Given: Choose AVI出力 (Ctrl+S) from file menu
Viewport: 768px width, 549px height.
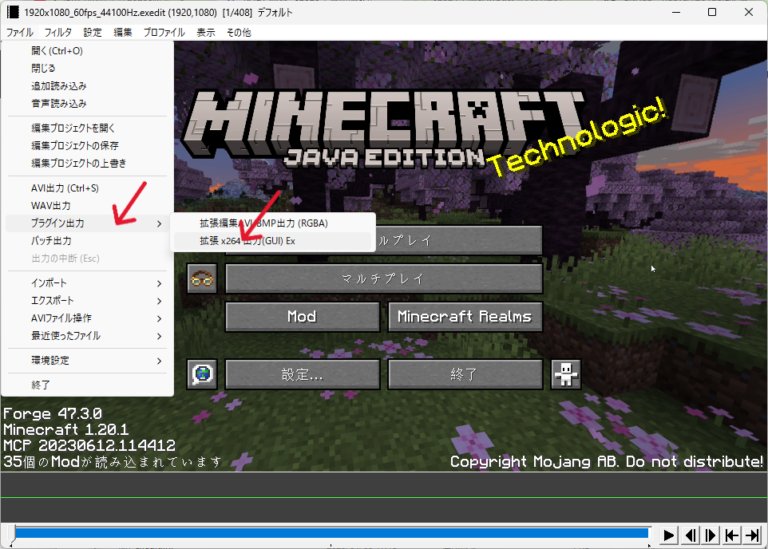Looking at the screenshot, I should [65, 187].
